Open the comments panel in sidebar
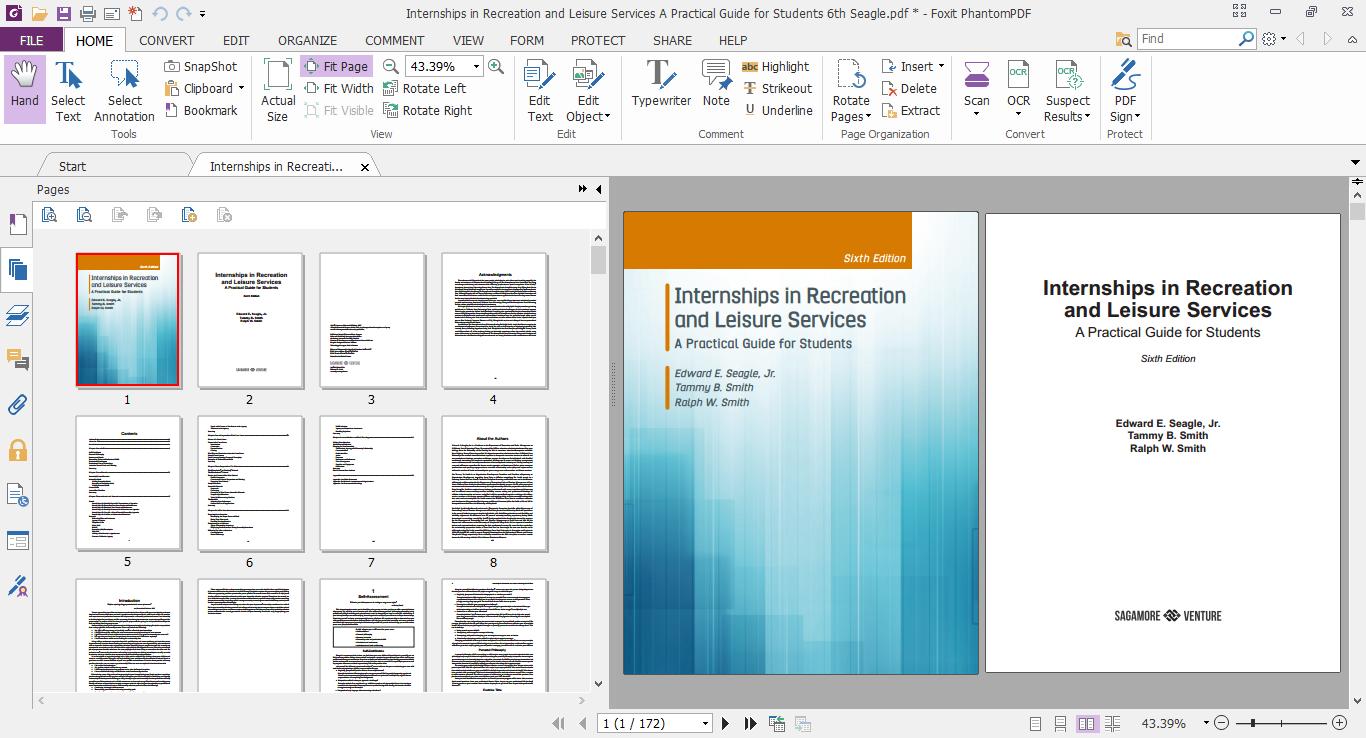The width and height of the screenshot is (1366, 738). click(17, 359)
